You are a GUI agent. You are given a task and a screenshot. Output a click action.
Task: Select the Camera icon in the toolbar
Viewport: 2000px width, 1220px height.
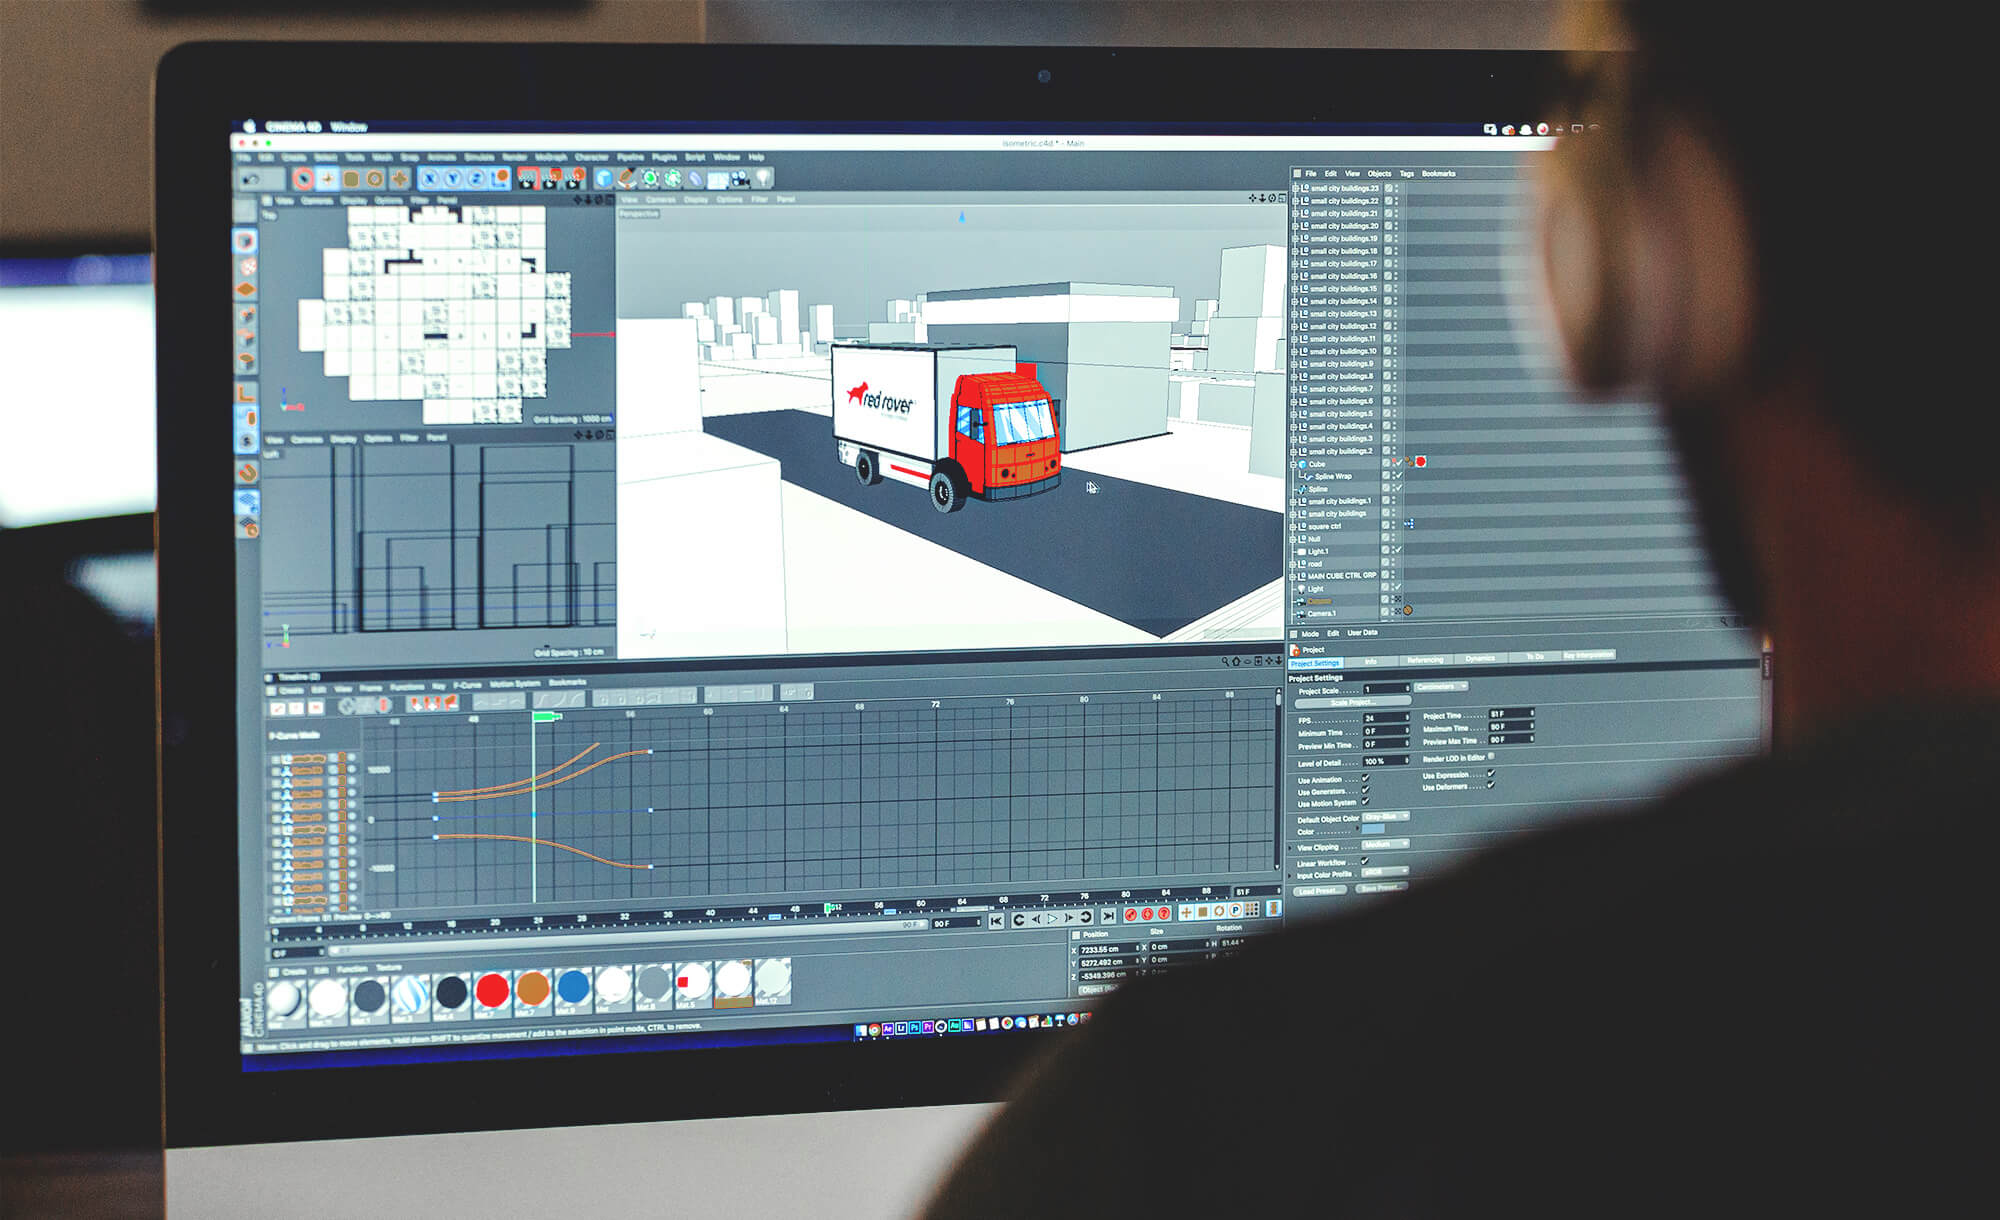pos(741,178)
